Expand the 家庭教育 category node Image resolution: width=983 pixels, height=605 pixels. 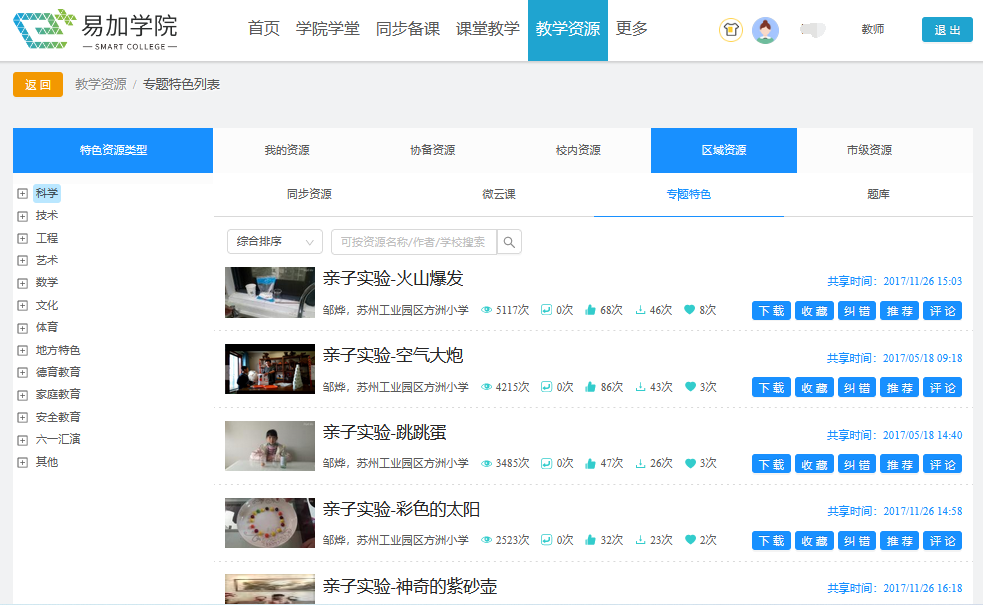pyautogui.click(x=23, y=395)
